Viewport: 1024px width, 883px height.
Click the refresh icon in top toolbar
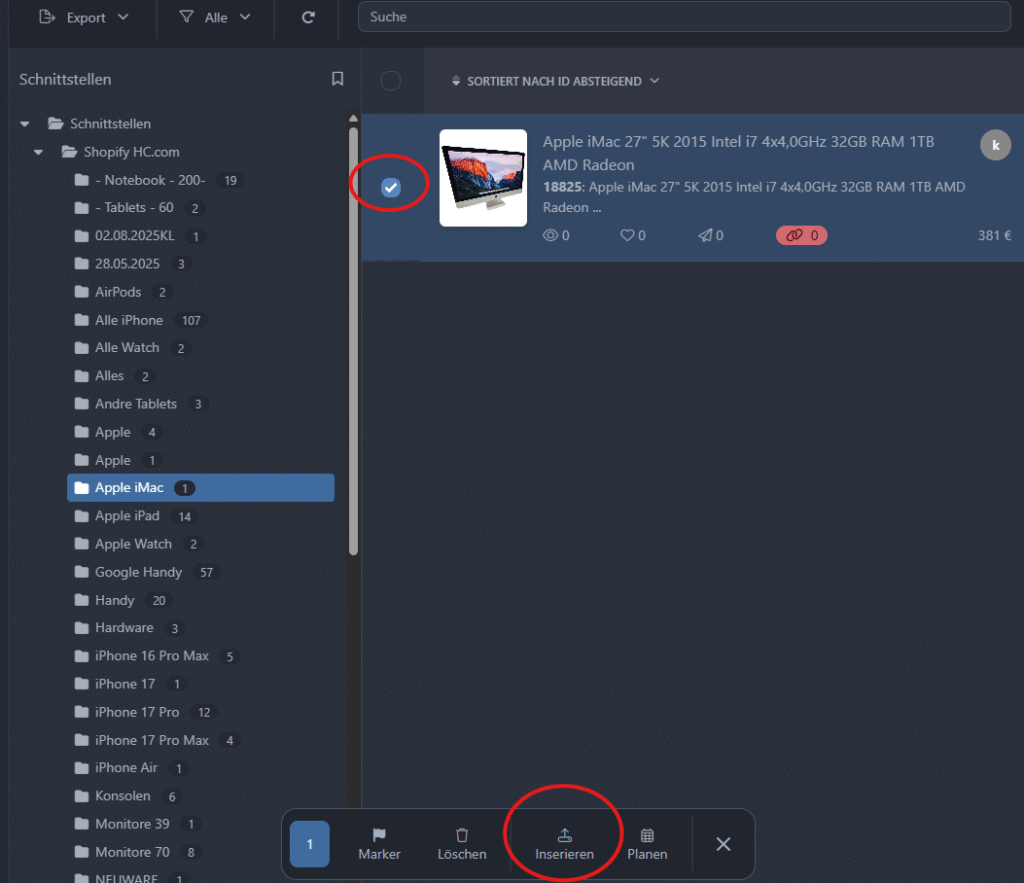(308, 17)
